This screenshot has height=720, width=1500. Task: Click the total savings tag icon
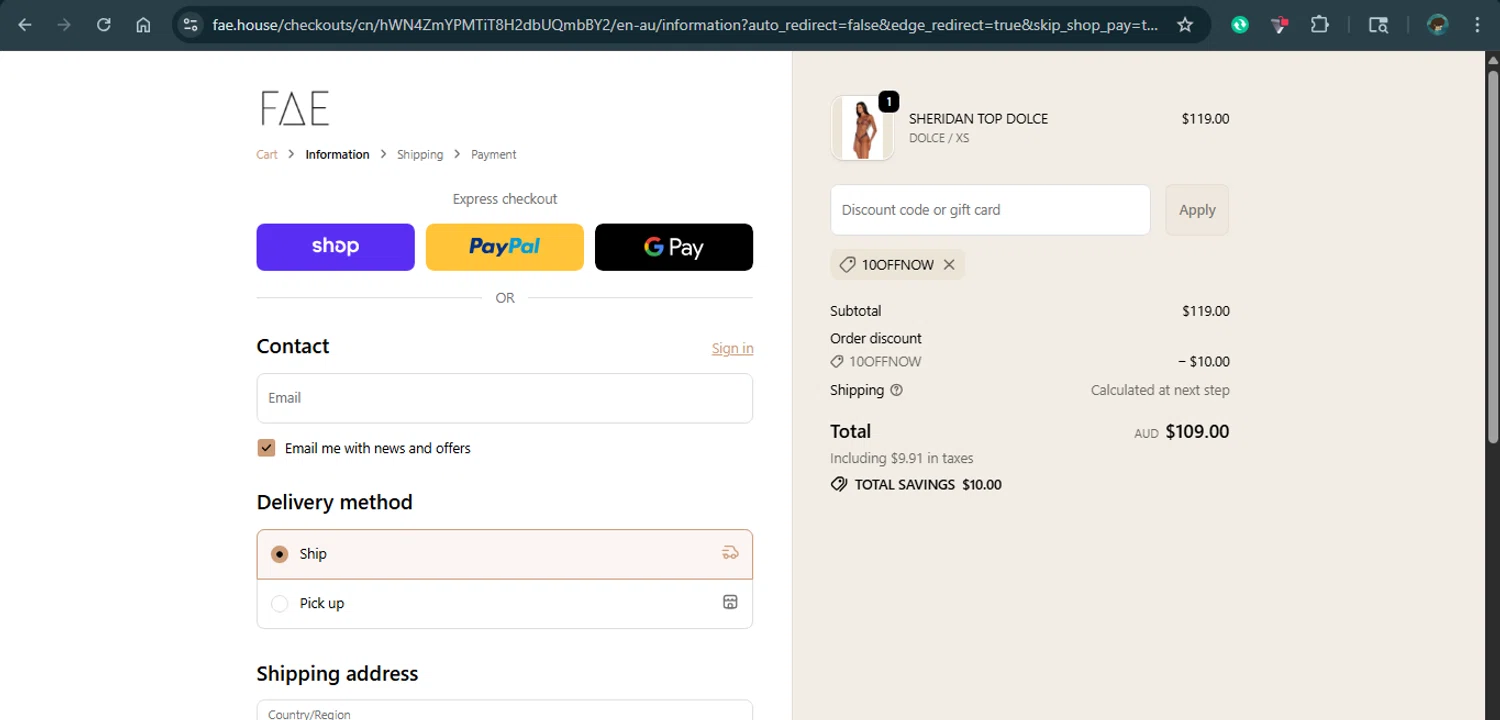[x=839, y=484]
